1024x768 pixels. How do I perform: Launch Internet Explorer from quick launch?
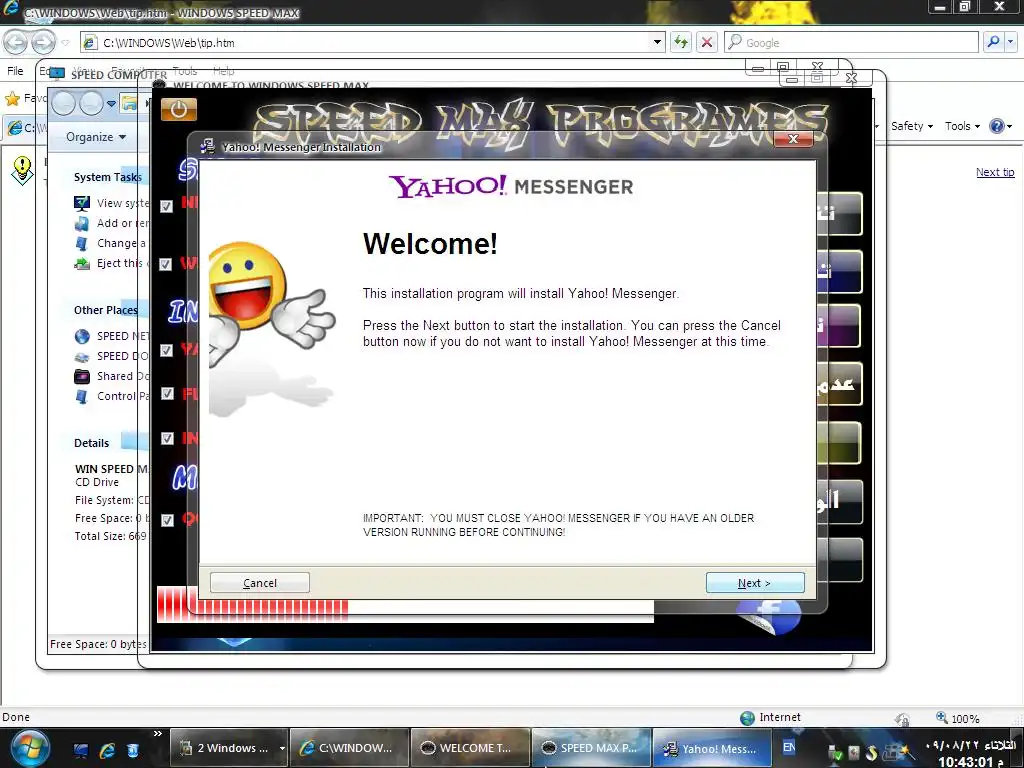pyautogui.click(x=106, y=750)
